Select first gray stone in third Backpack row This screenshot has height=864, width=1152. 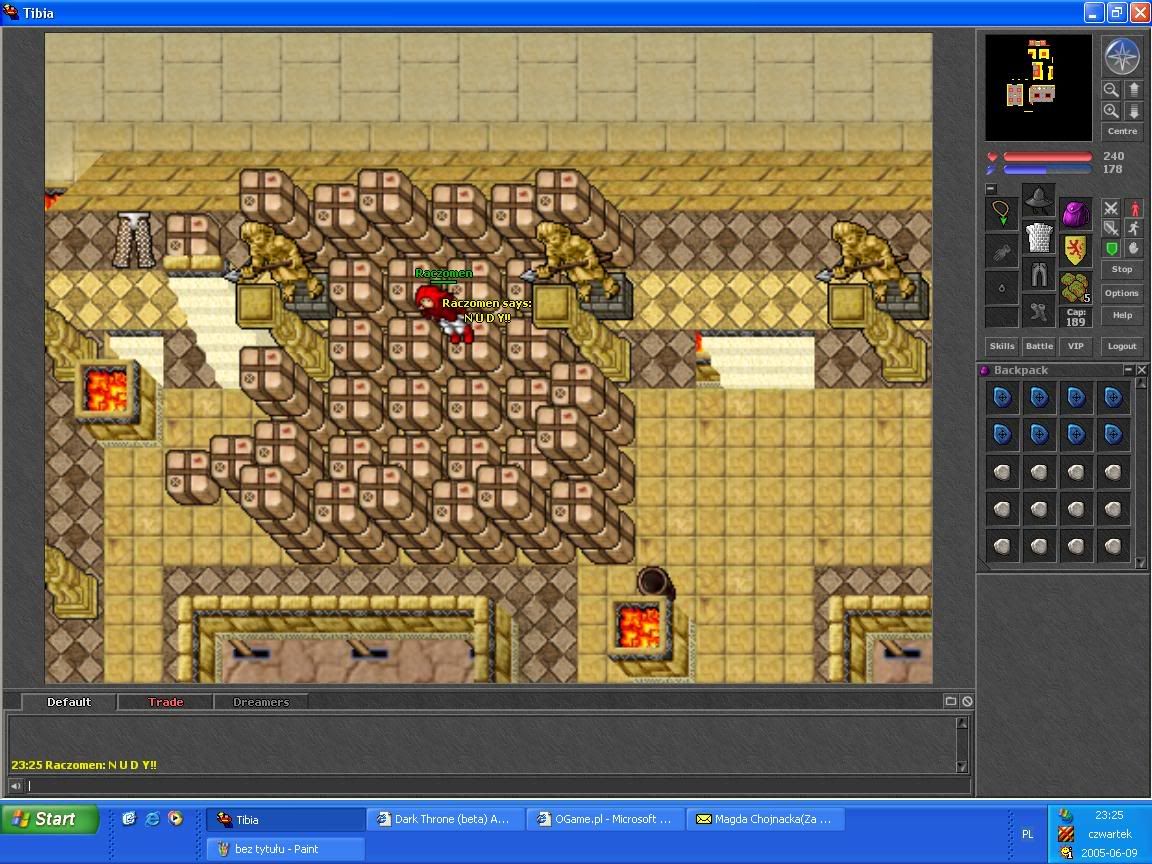[1002, 472]
